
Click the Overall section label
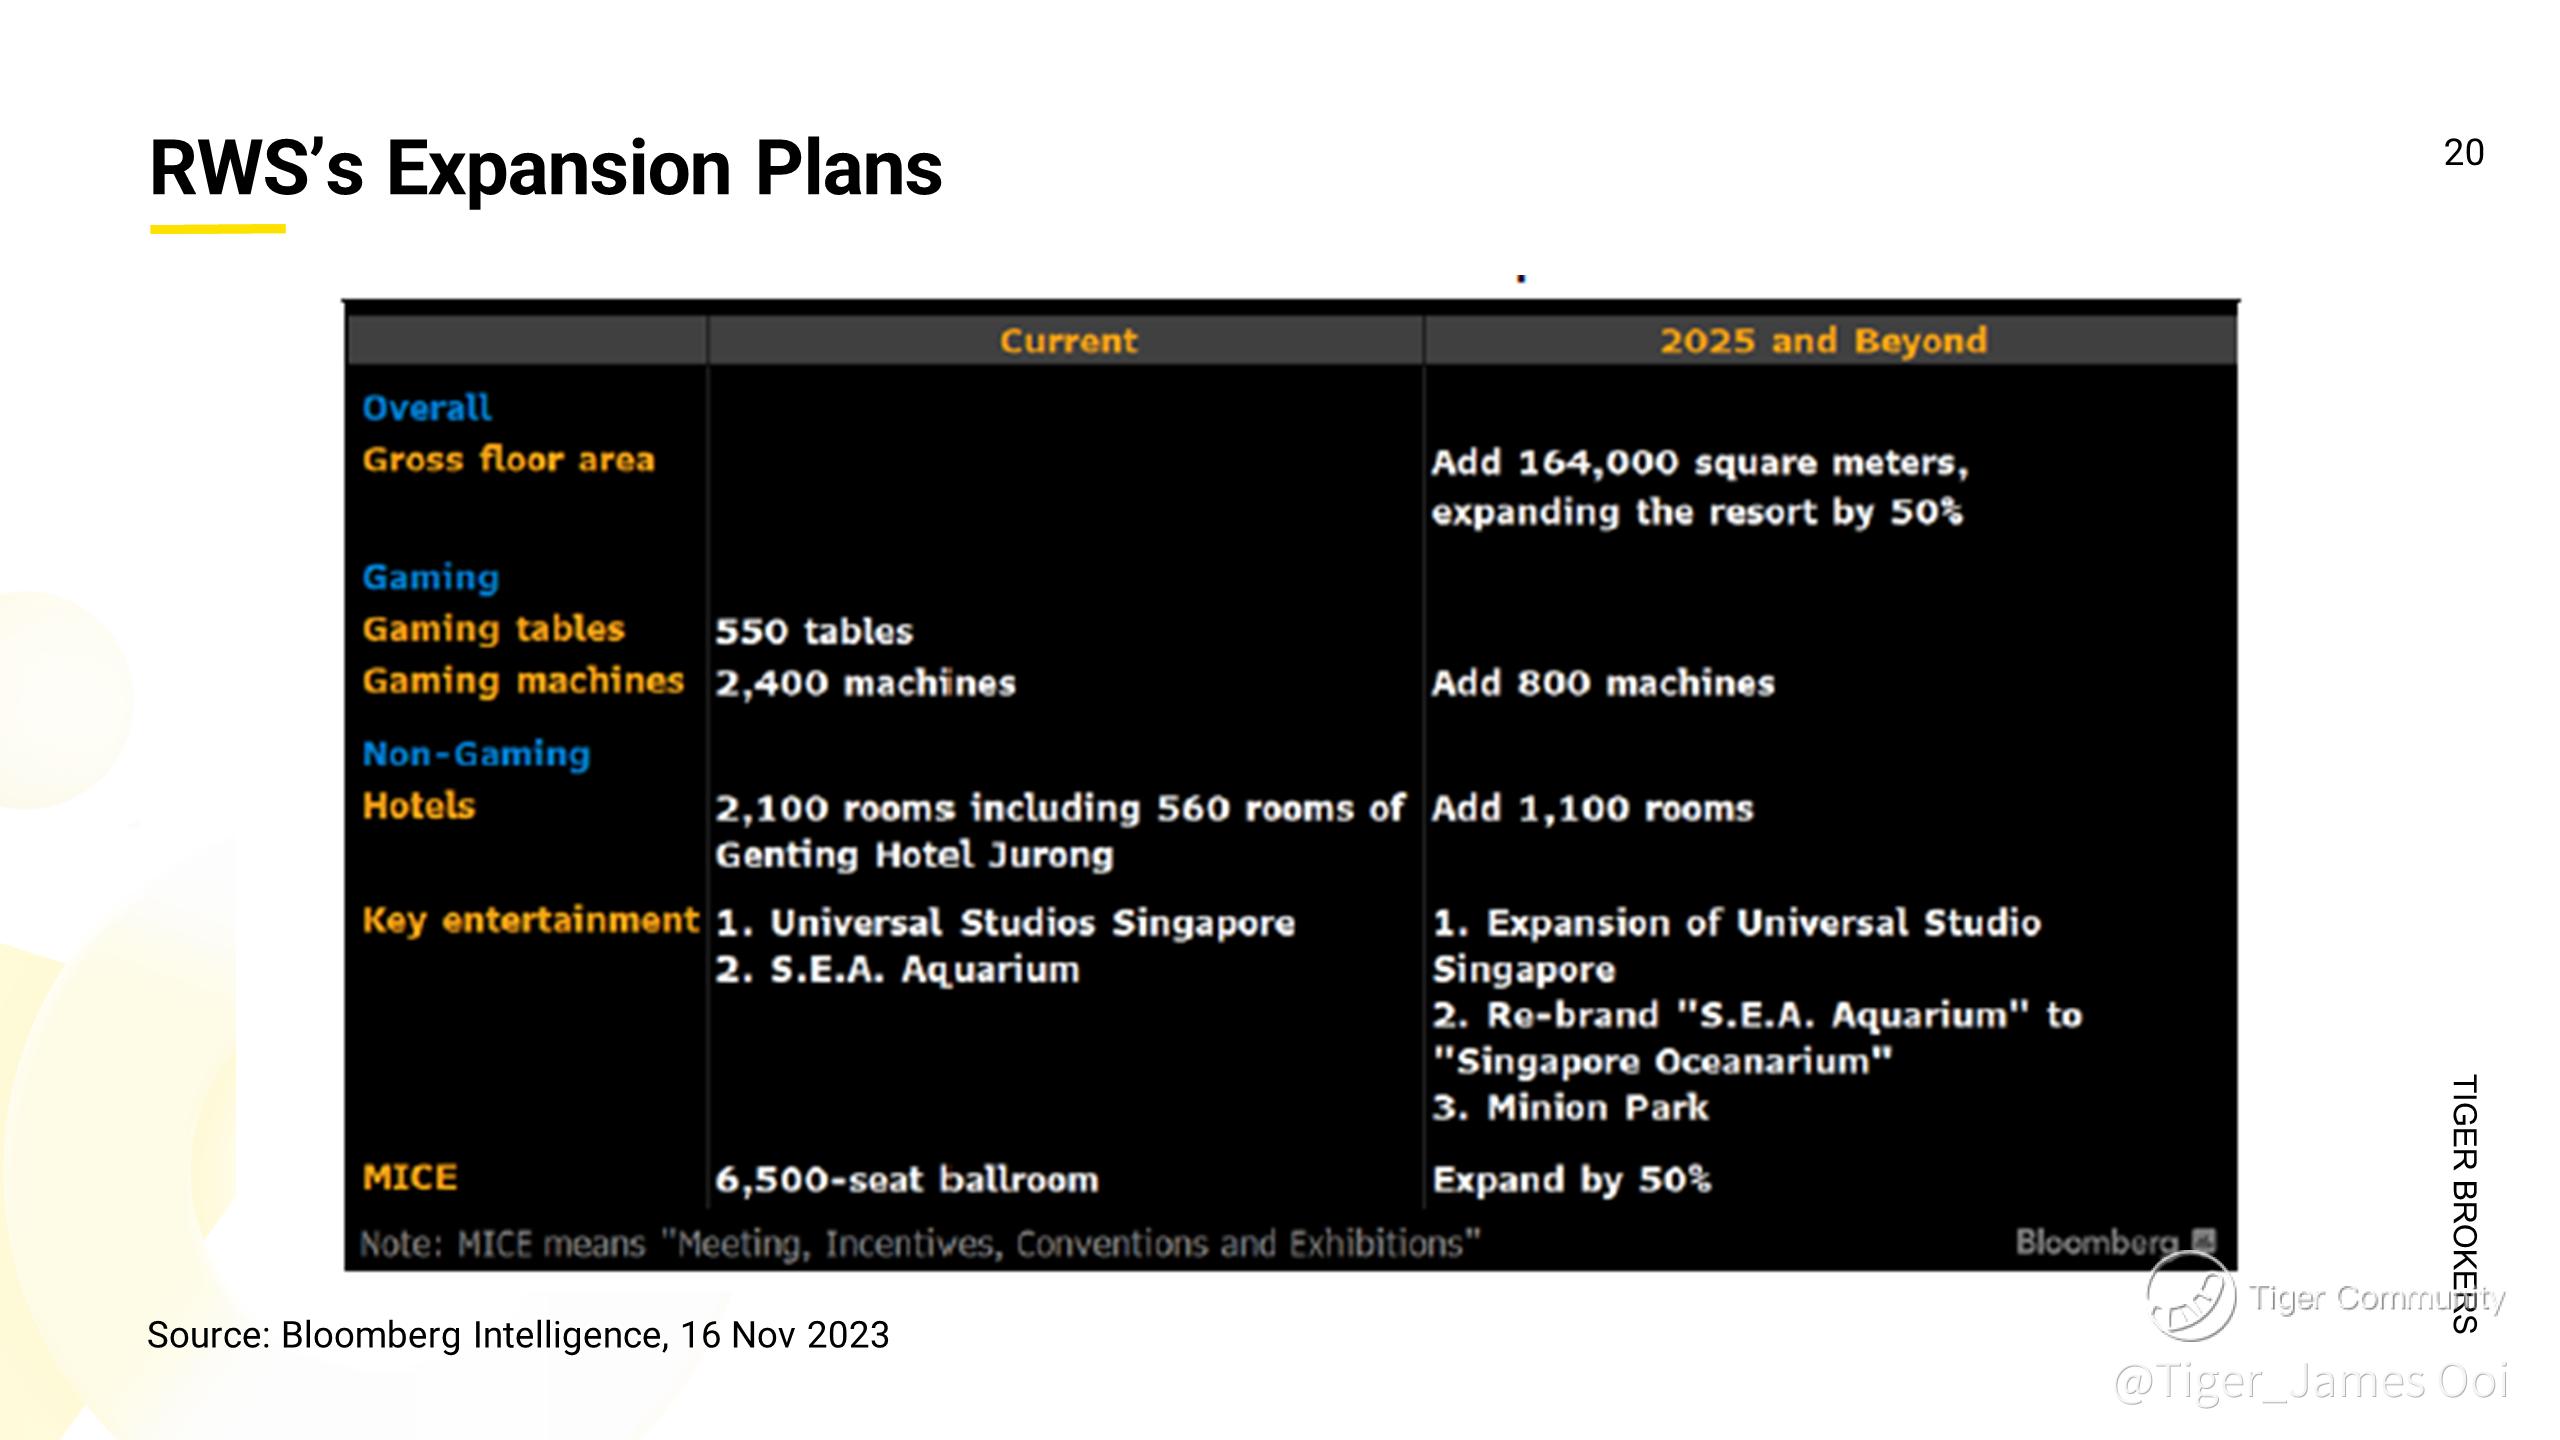(427, 408)
